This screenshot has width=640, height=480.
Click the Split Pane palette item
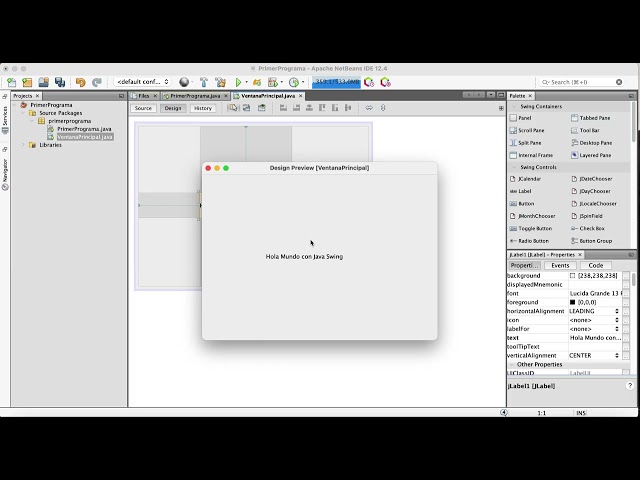tap(525, 143)
